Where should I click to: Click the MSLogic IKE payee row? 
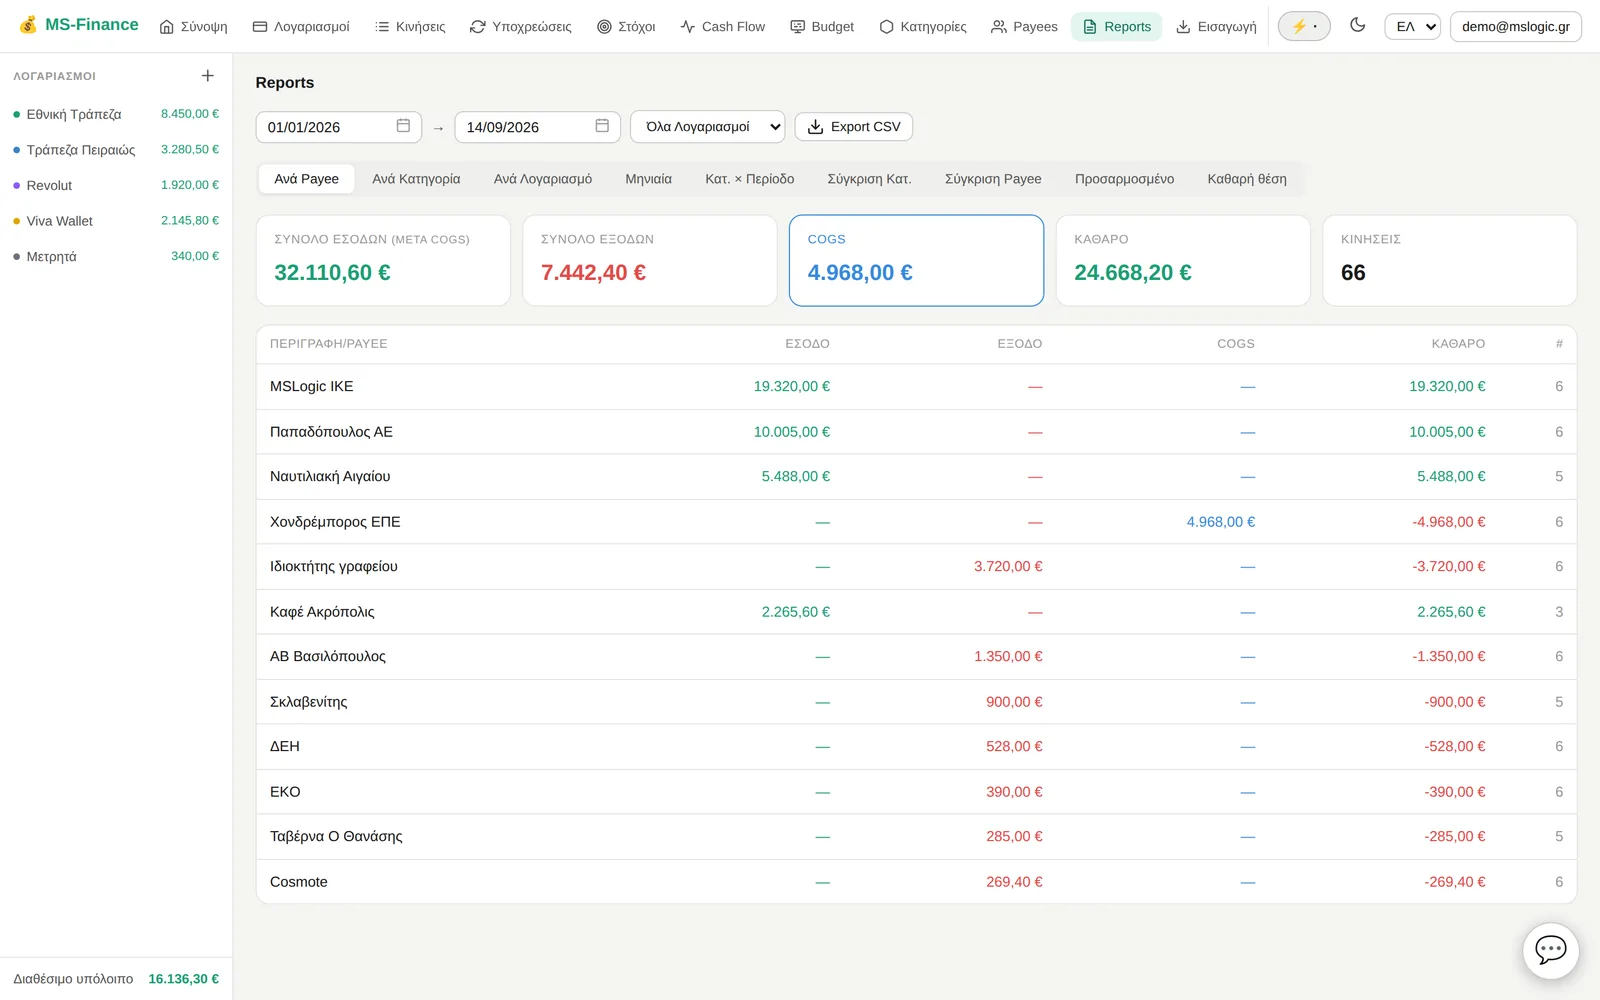(916, 387)
